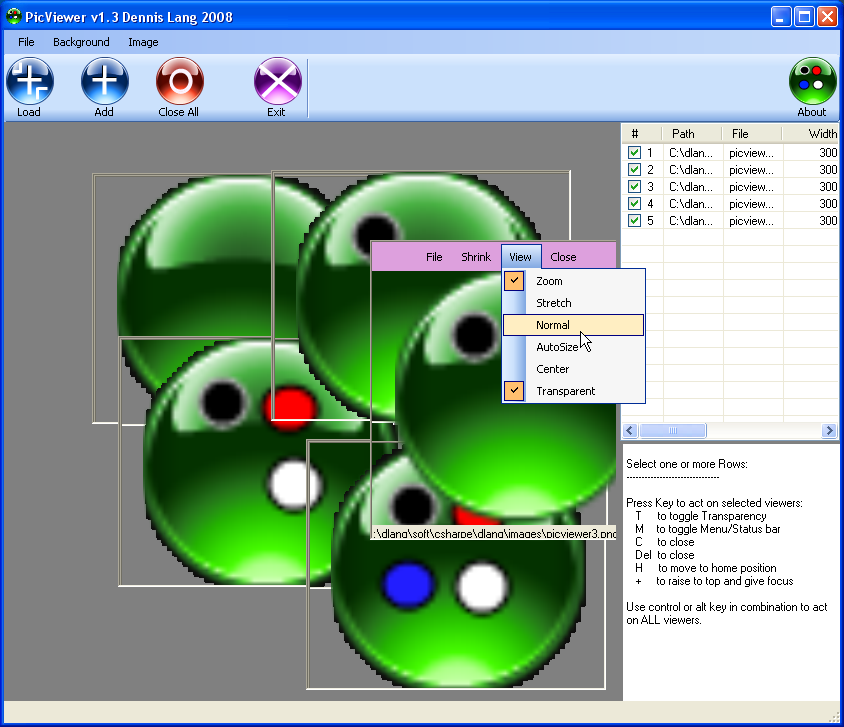The width and height of the screenshot is (844, 727).
Task: Sort list by the # column header
Action: point(642,133)
